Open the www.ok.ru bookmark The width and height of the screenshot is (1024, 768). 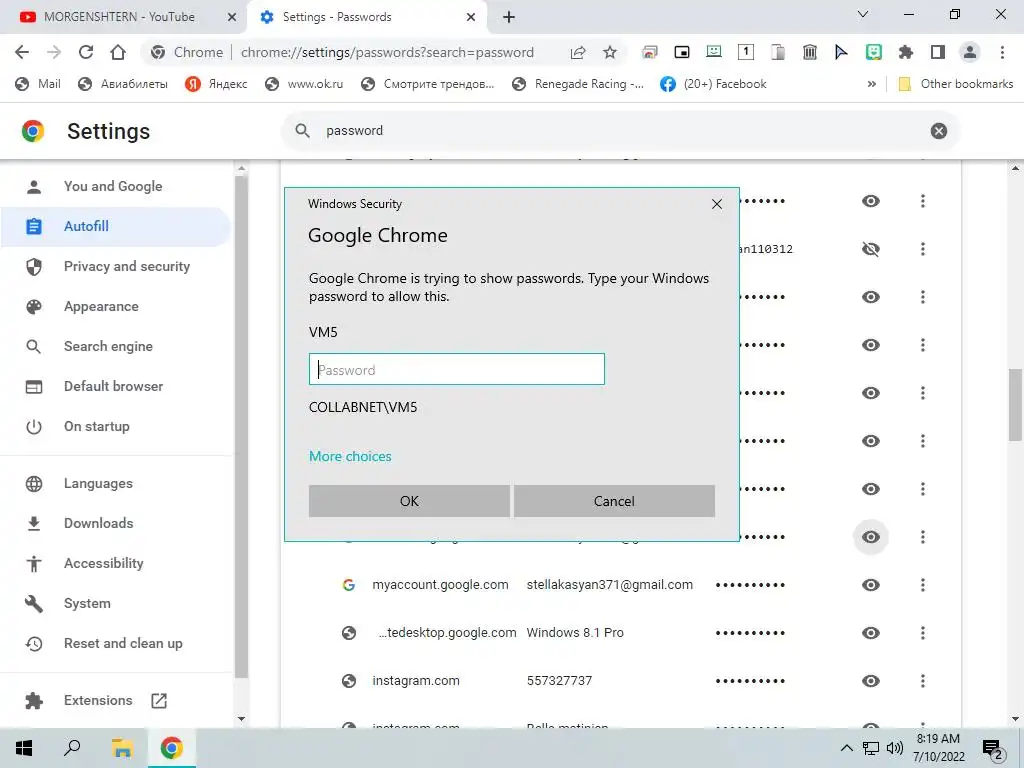tap(304, 84)
